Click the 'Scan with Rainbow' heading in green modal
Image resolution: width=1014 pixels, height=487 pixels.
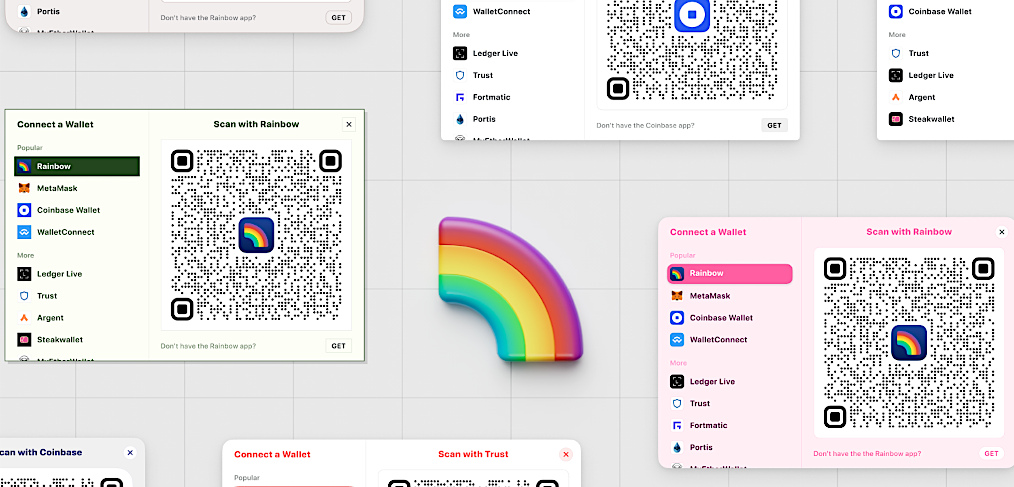(256, 124)
